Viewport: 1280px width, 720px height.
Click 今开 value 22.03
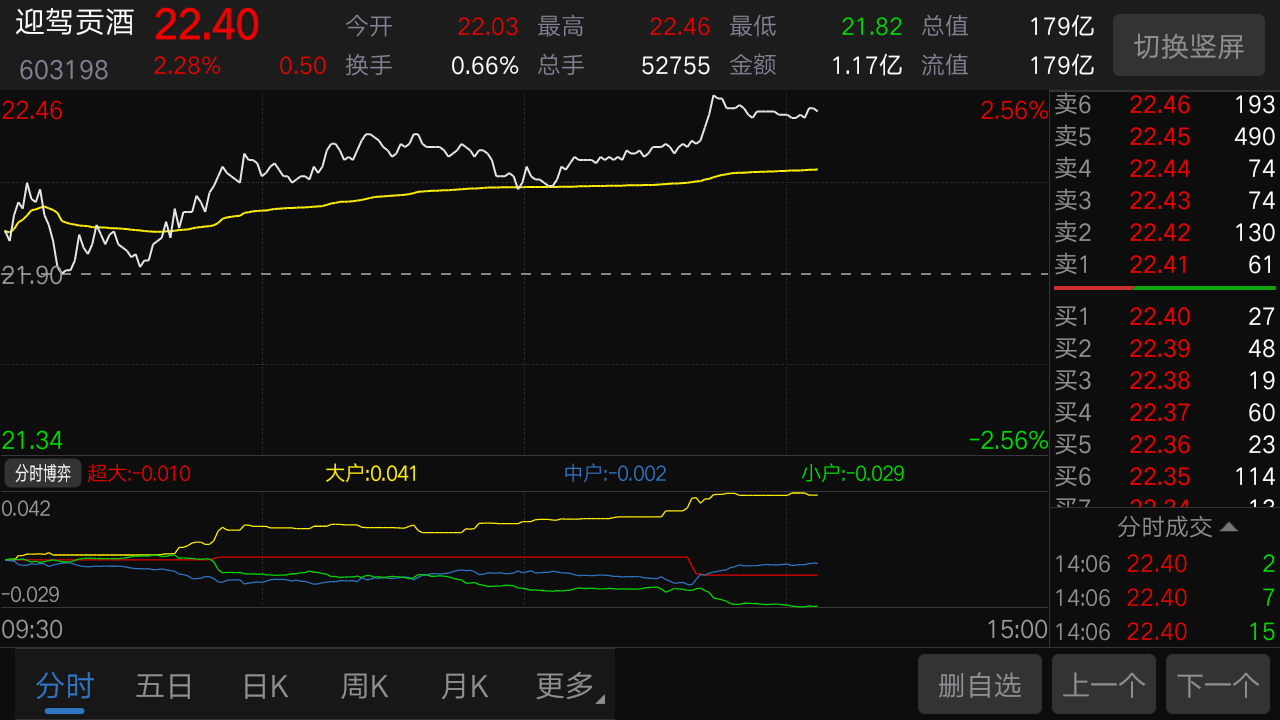[489, 27]
